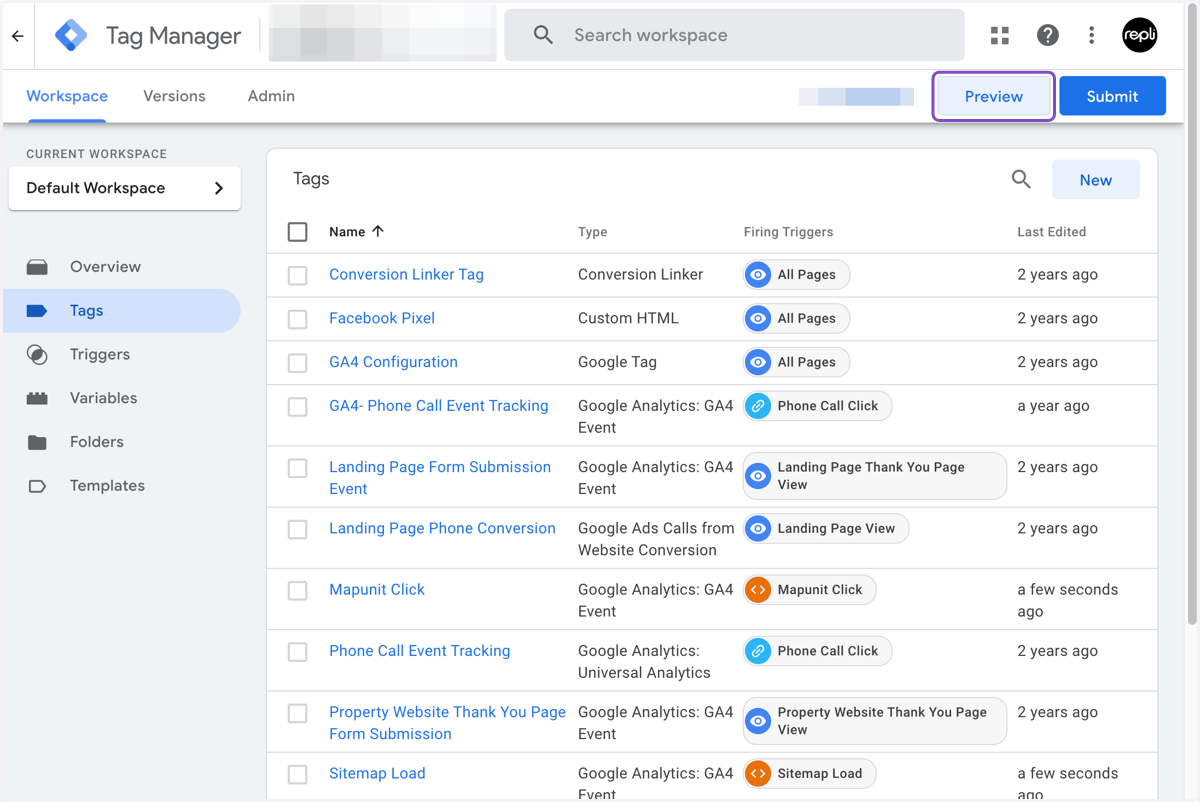Screen dimensions: 1200x802
Task: Open the Landing Page Phone Conversion link
Action: (442, 529)
